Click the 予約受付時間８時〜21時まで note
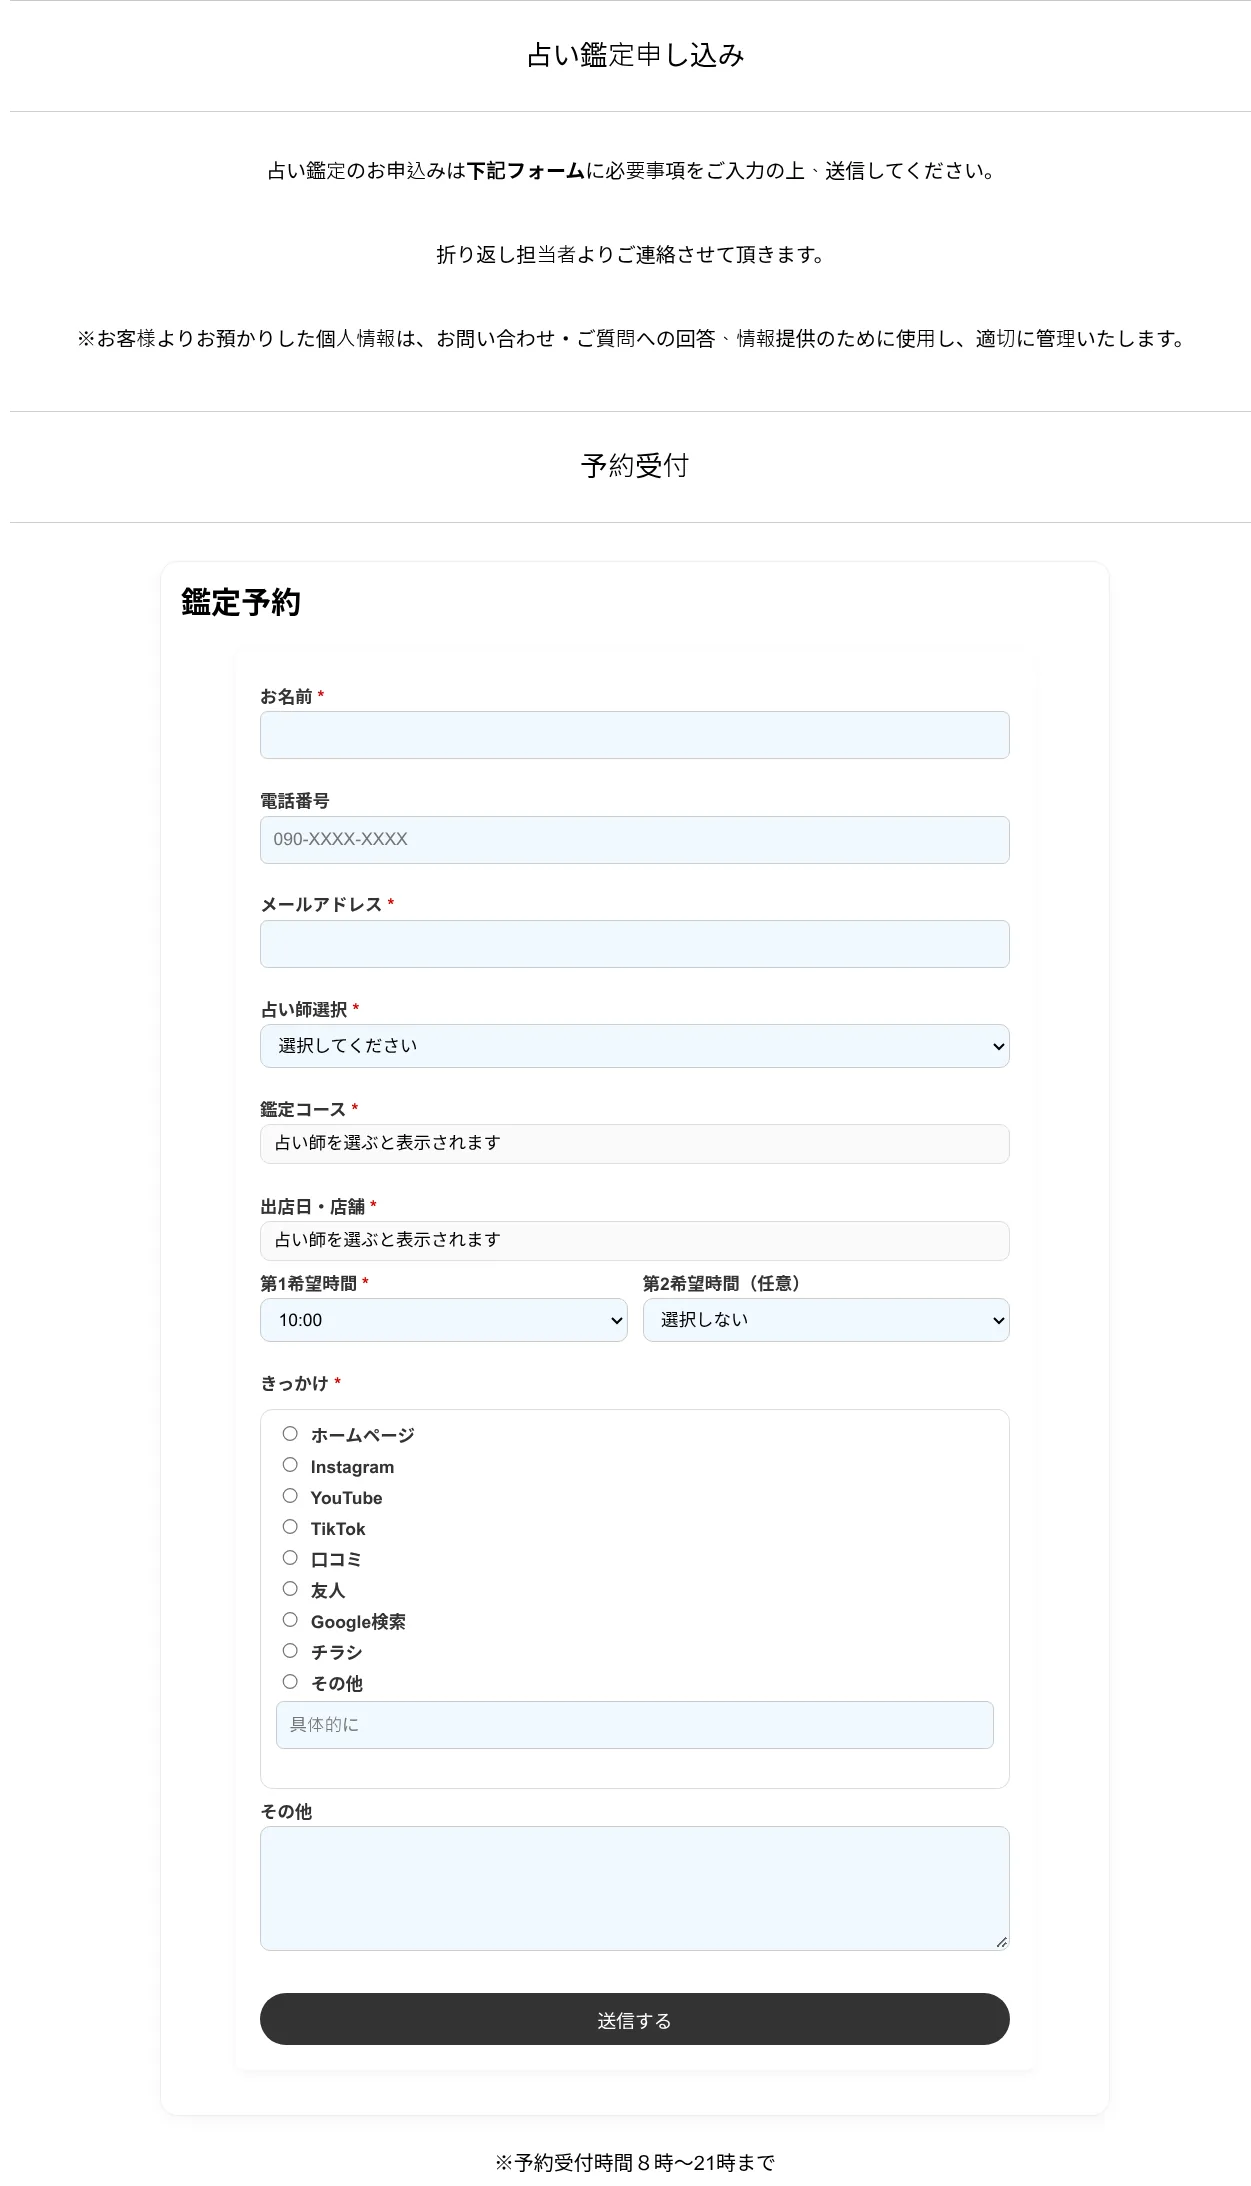 click(x=635, y=2163)
